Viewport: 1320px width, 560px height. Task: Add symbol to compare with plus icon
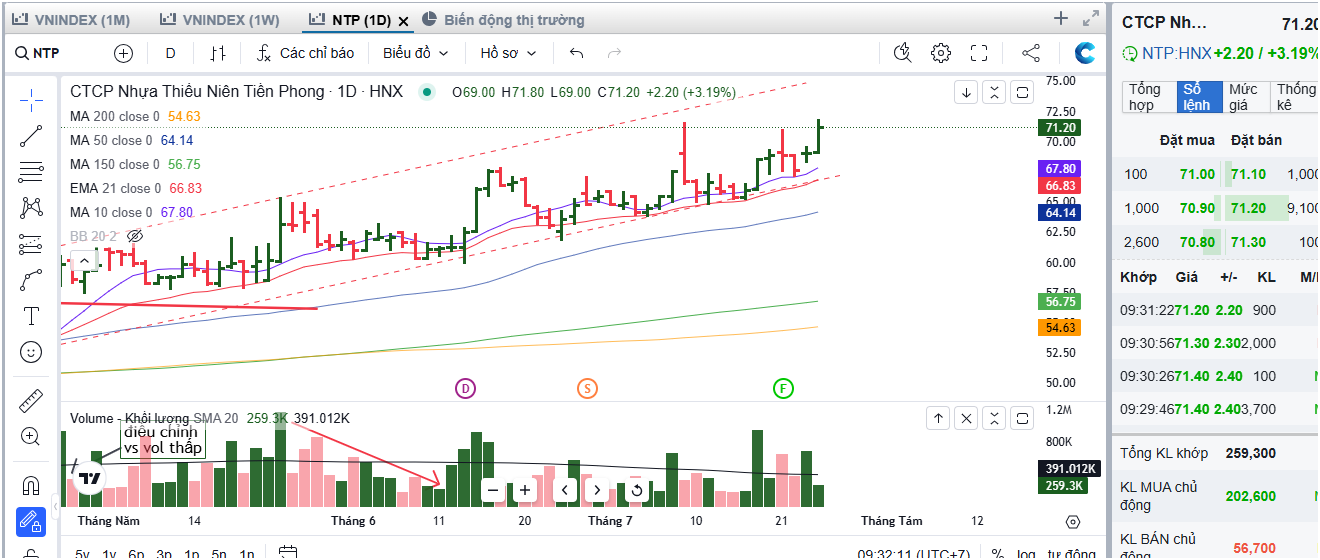coord(123,53)
